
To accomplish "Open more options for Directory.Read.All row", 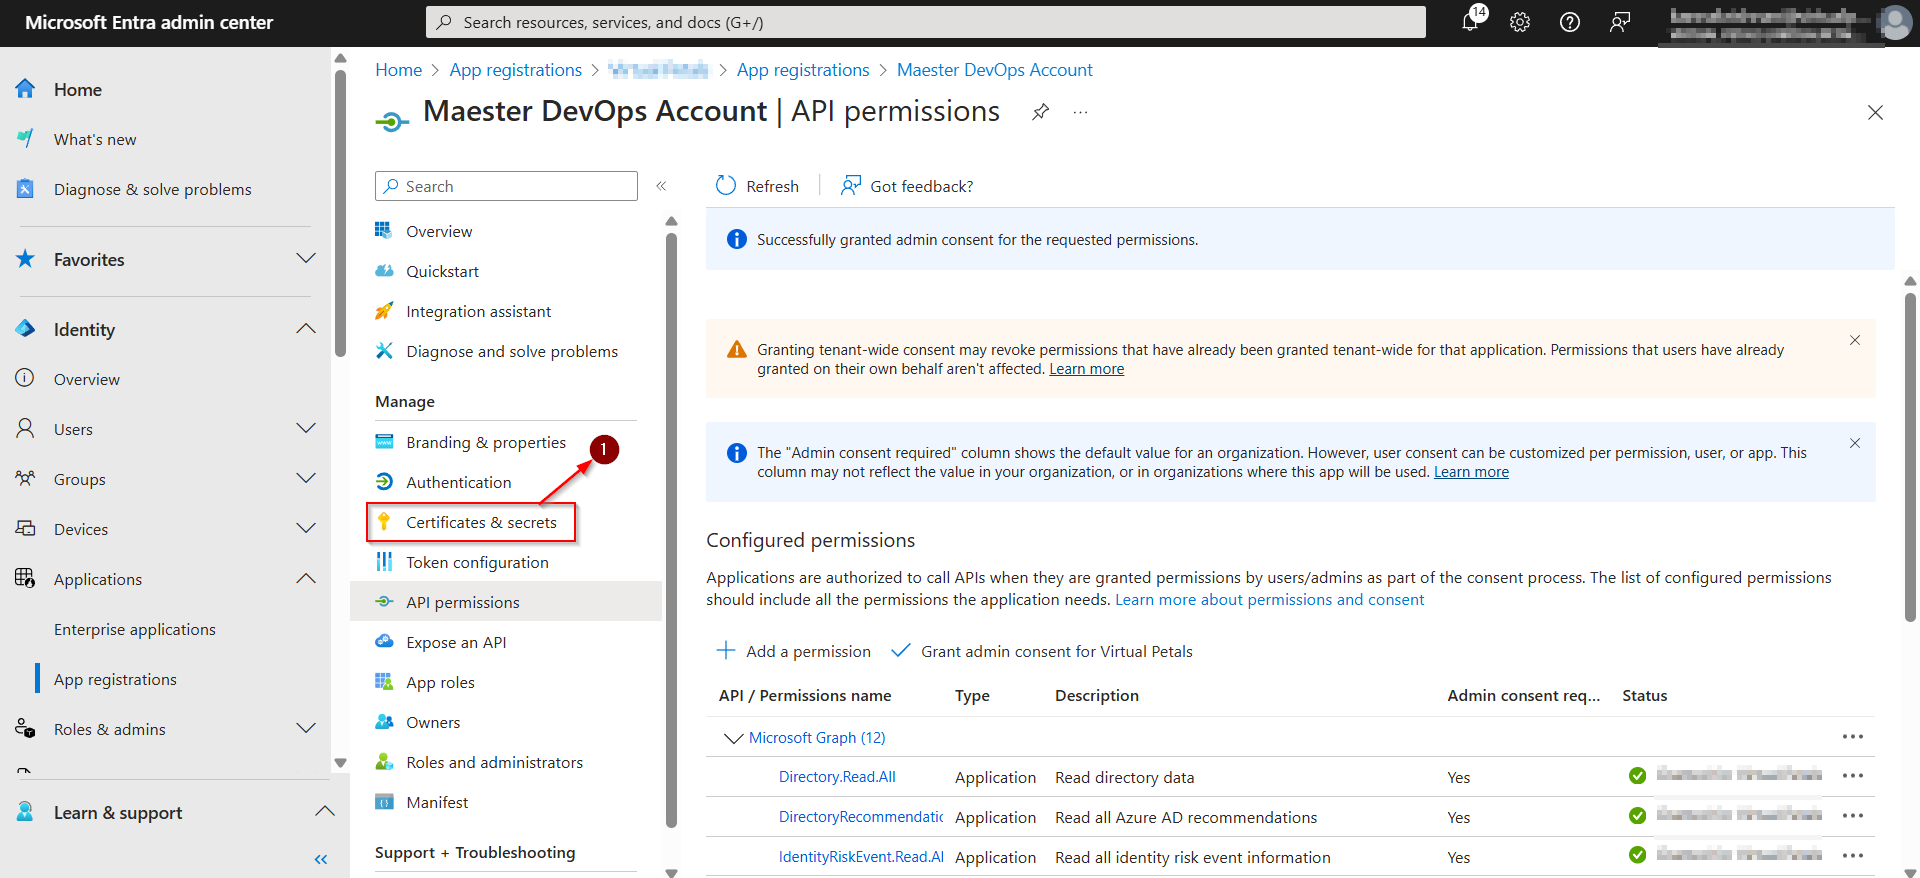I will click(1853, 776).
